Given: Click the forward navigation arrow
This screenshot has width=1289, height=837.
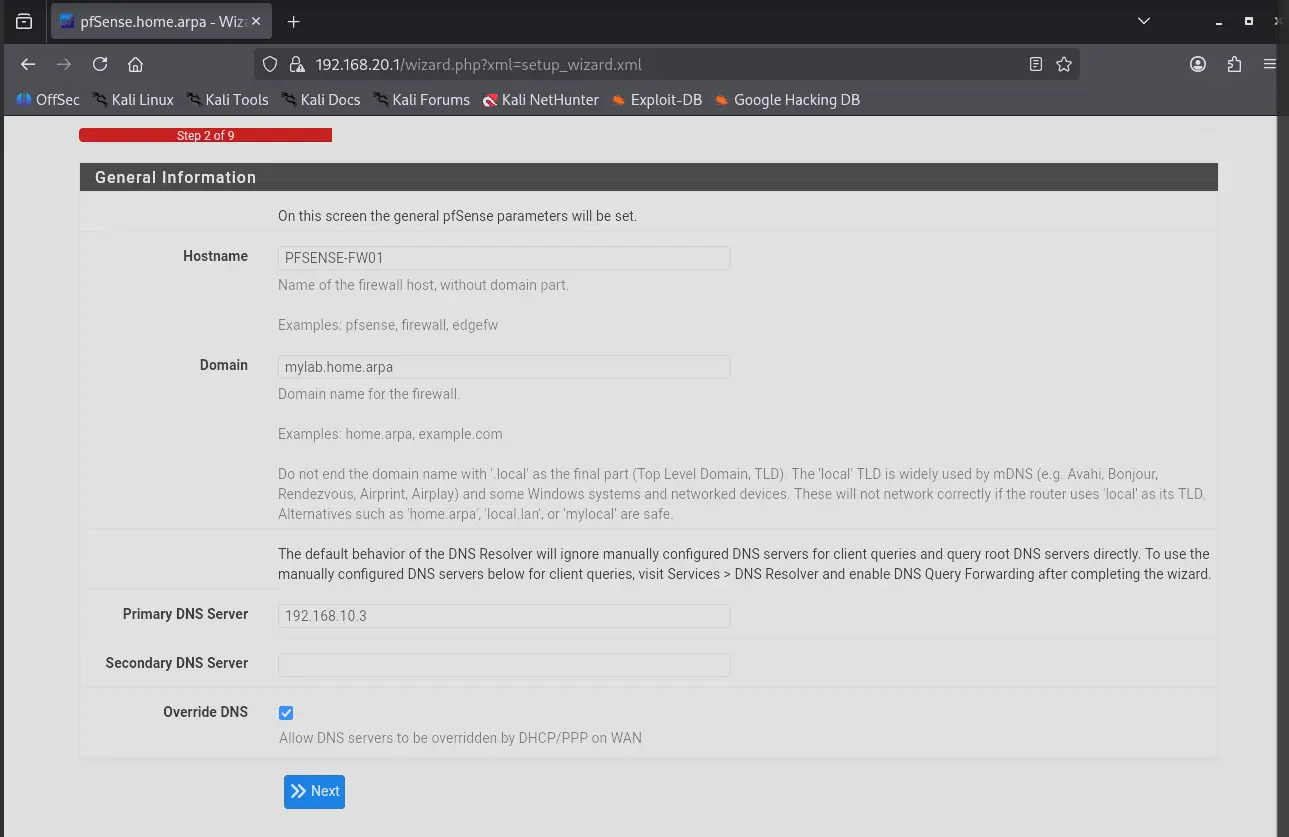Looking at the screenshot, I should [64, 64].
